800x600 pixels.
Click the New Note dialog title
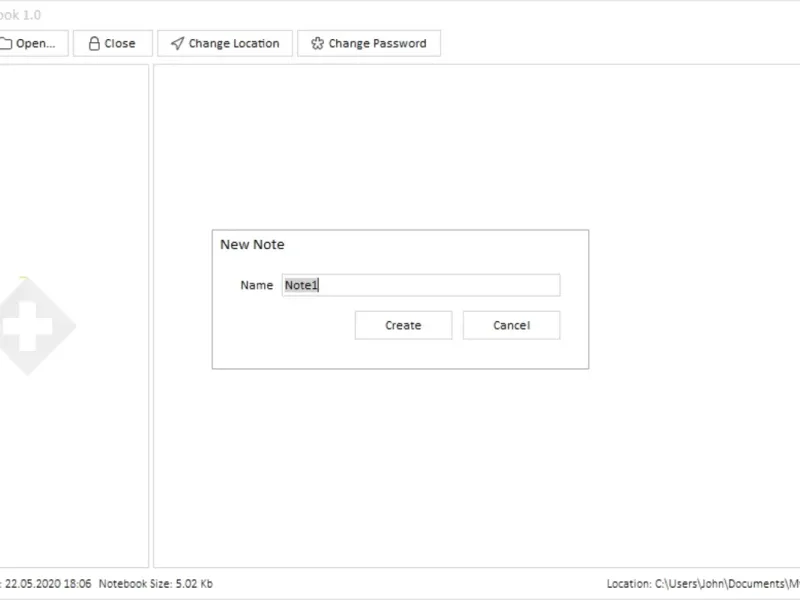tap(252, 245)
